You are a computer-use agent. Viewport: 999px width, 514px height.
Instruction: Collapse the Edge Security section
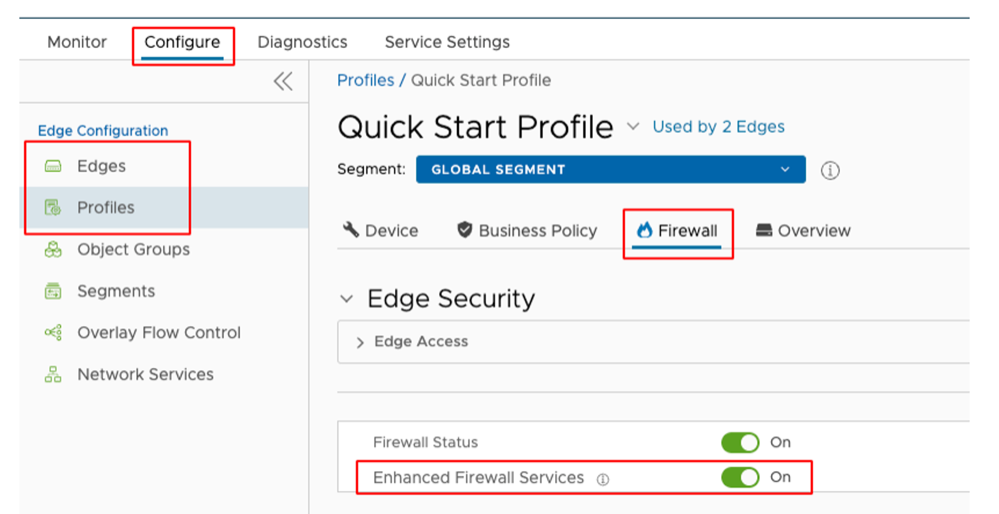pos(347,299)
